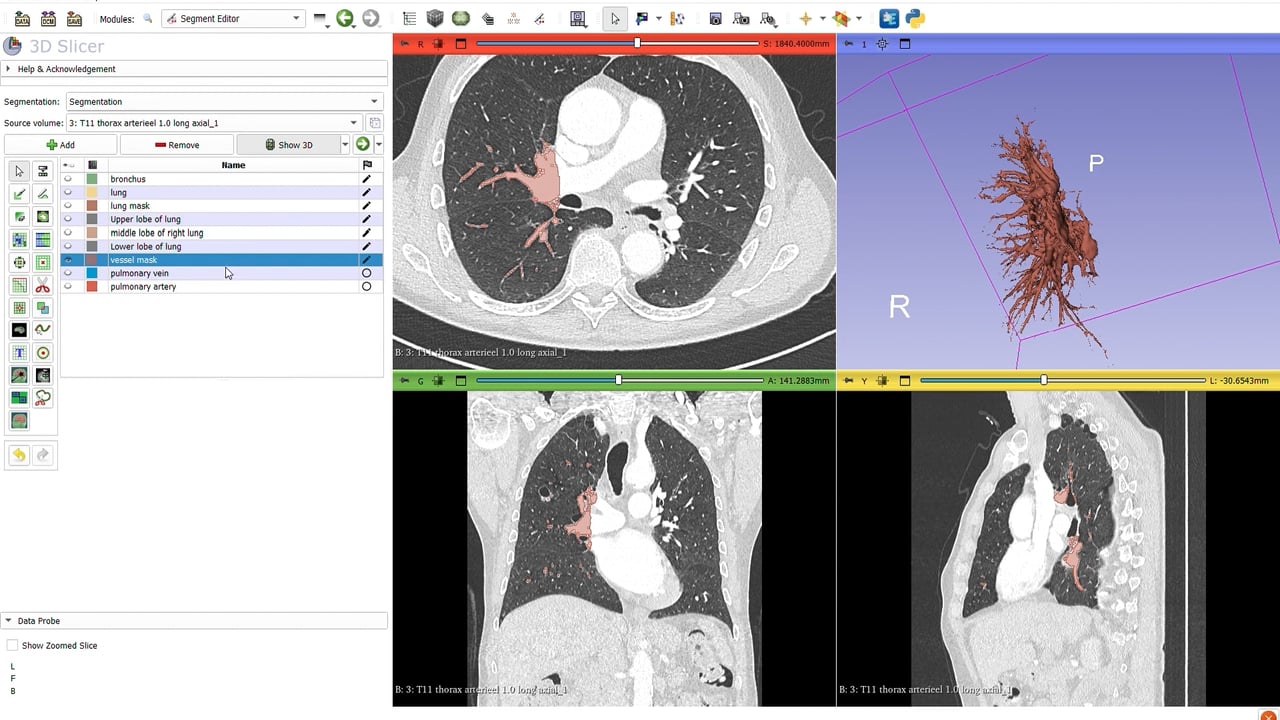Select the Scissors segment editor effect
The image size is (1280, 720).
[x=42, y=287]
